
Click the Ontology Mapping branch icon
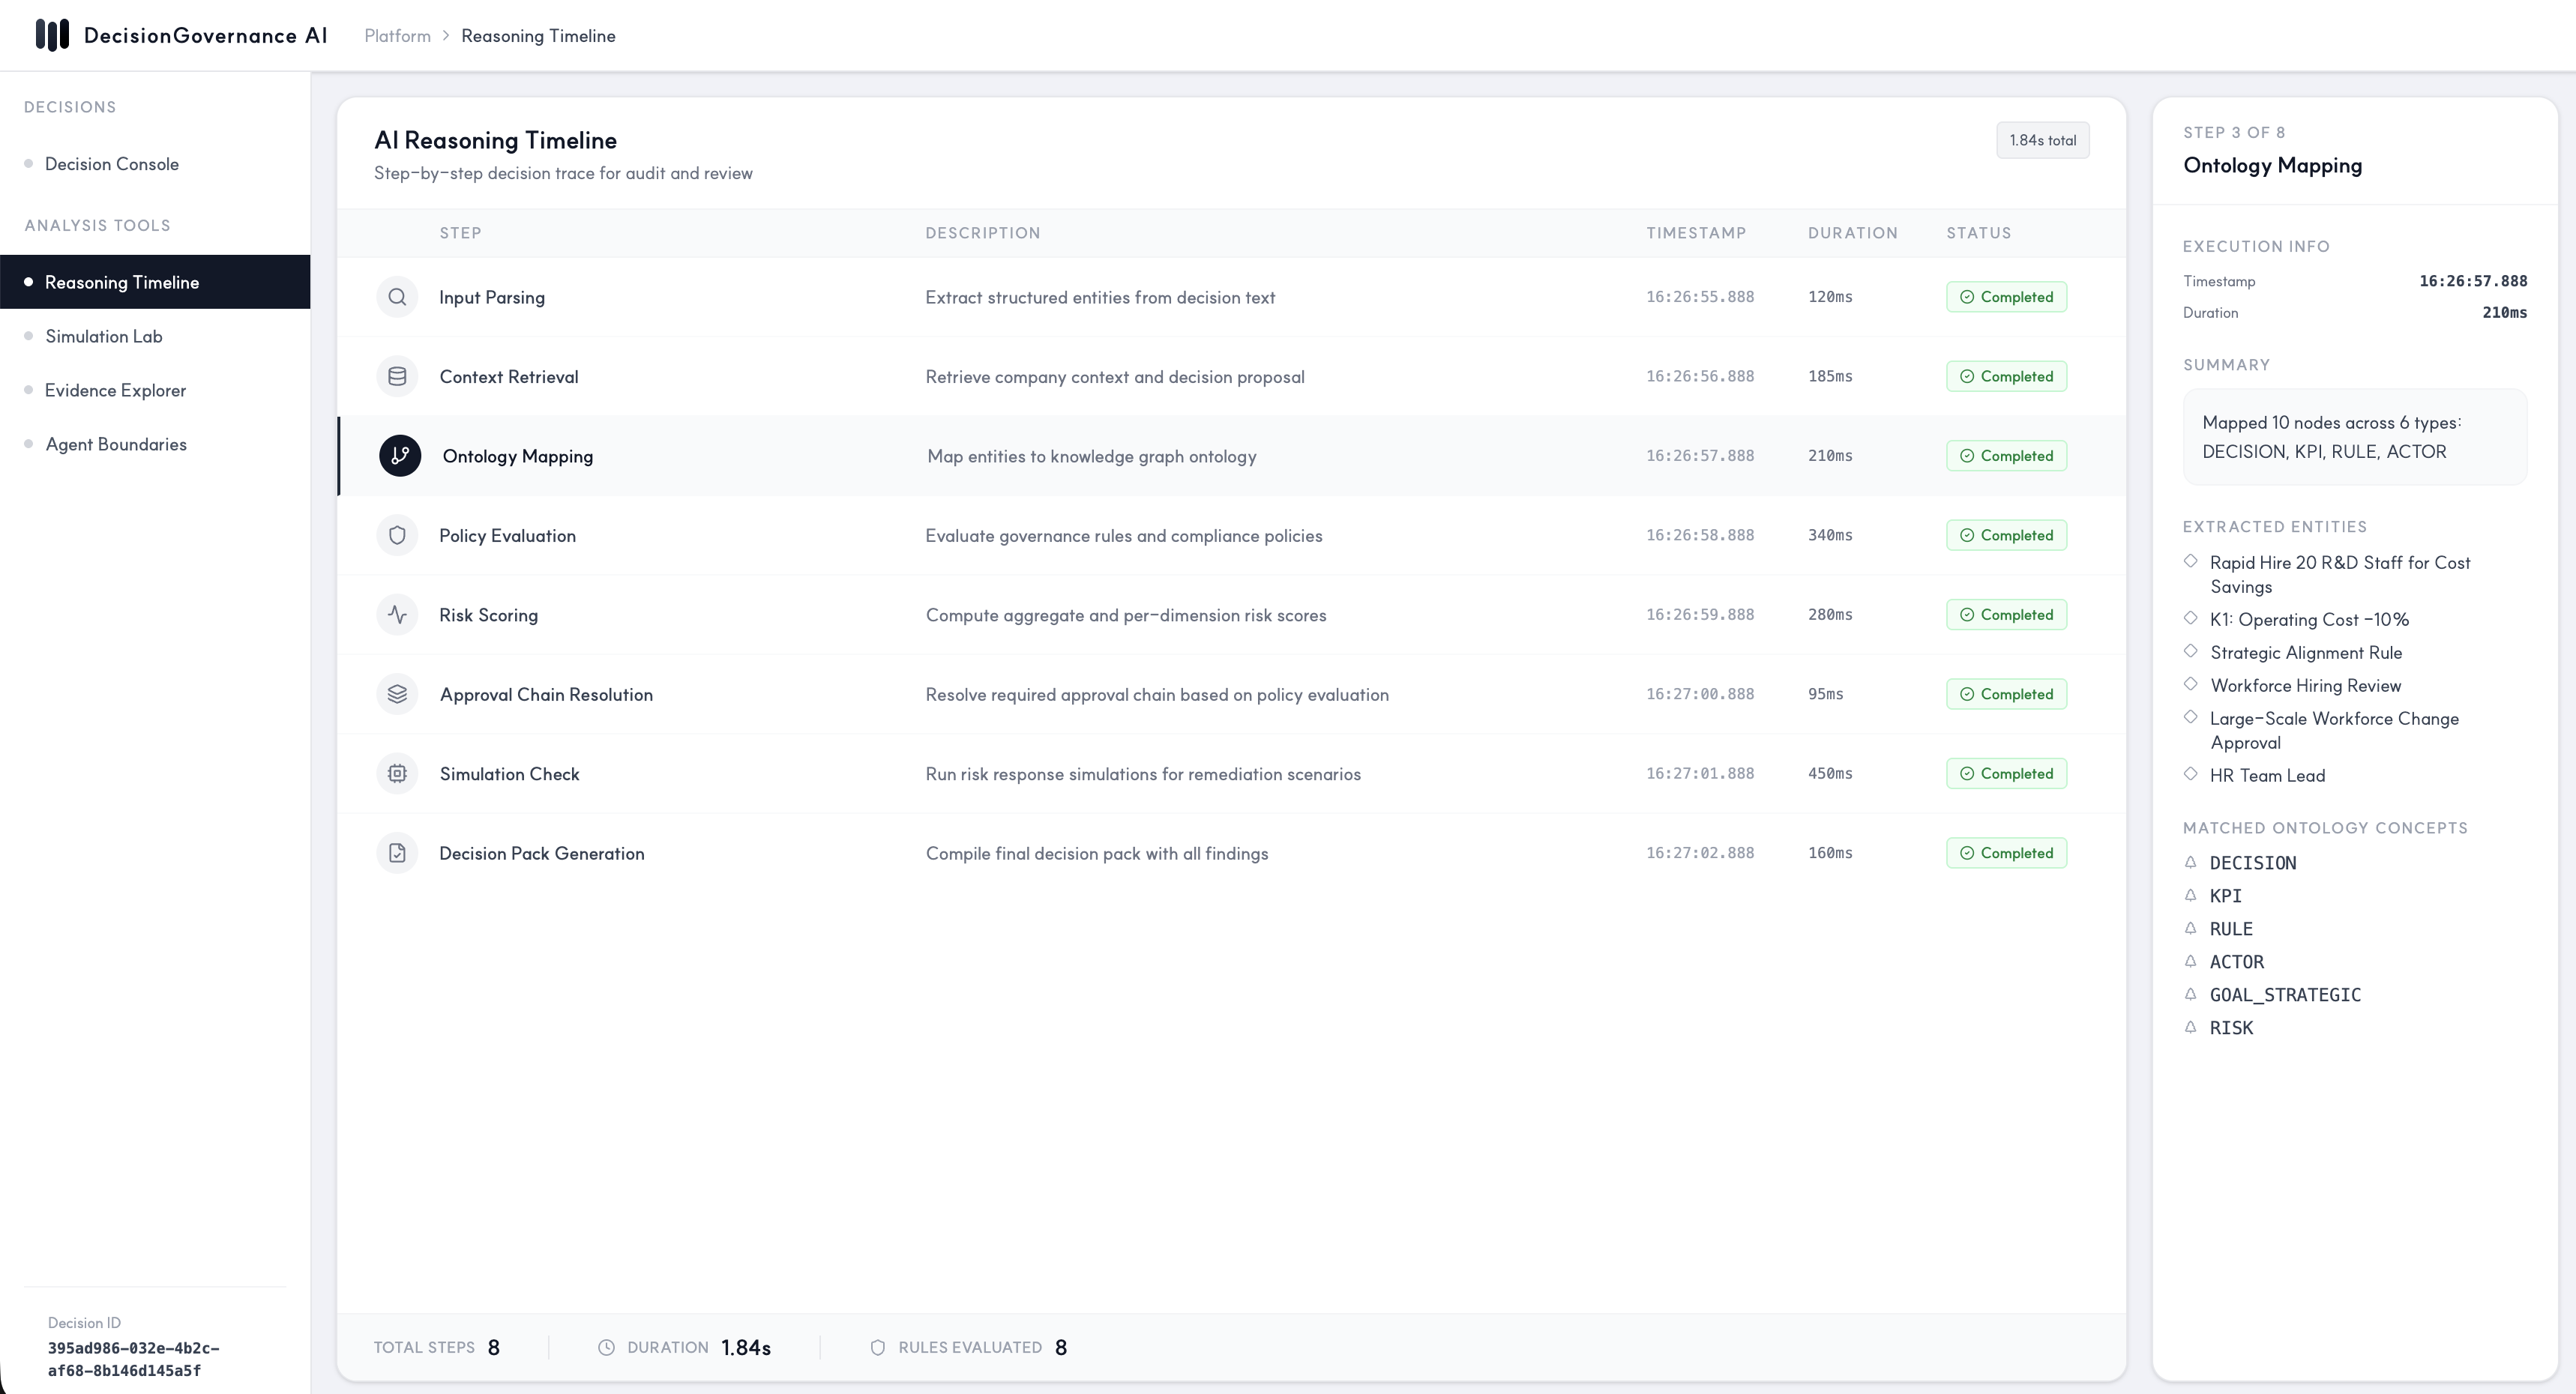pos(400,456)
